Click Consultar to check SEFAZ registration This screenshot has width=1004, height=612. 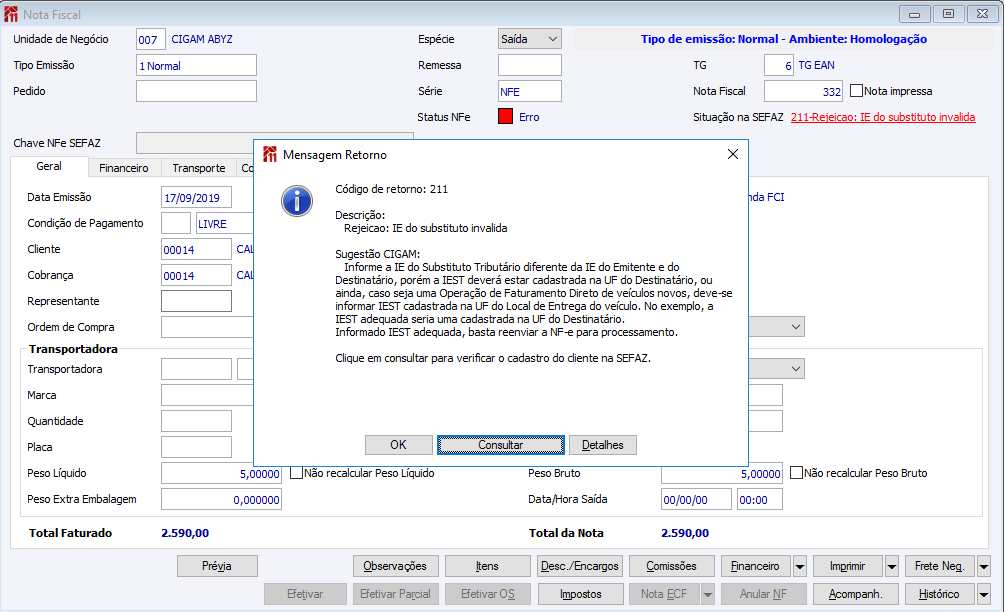point(501,445)
